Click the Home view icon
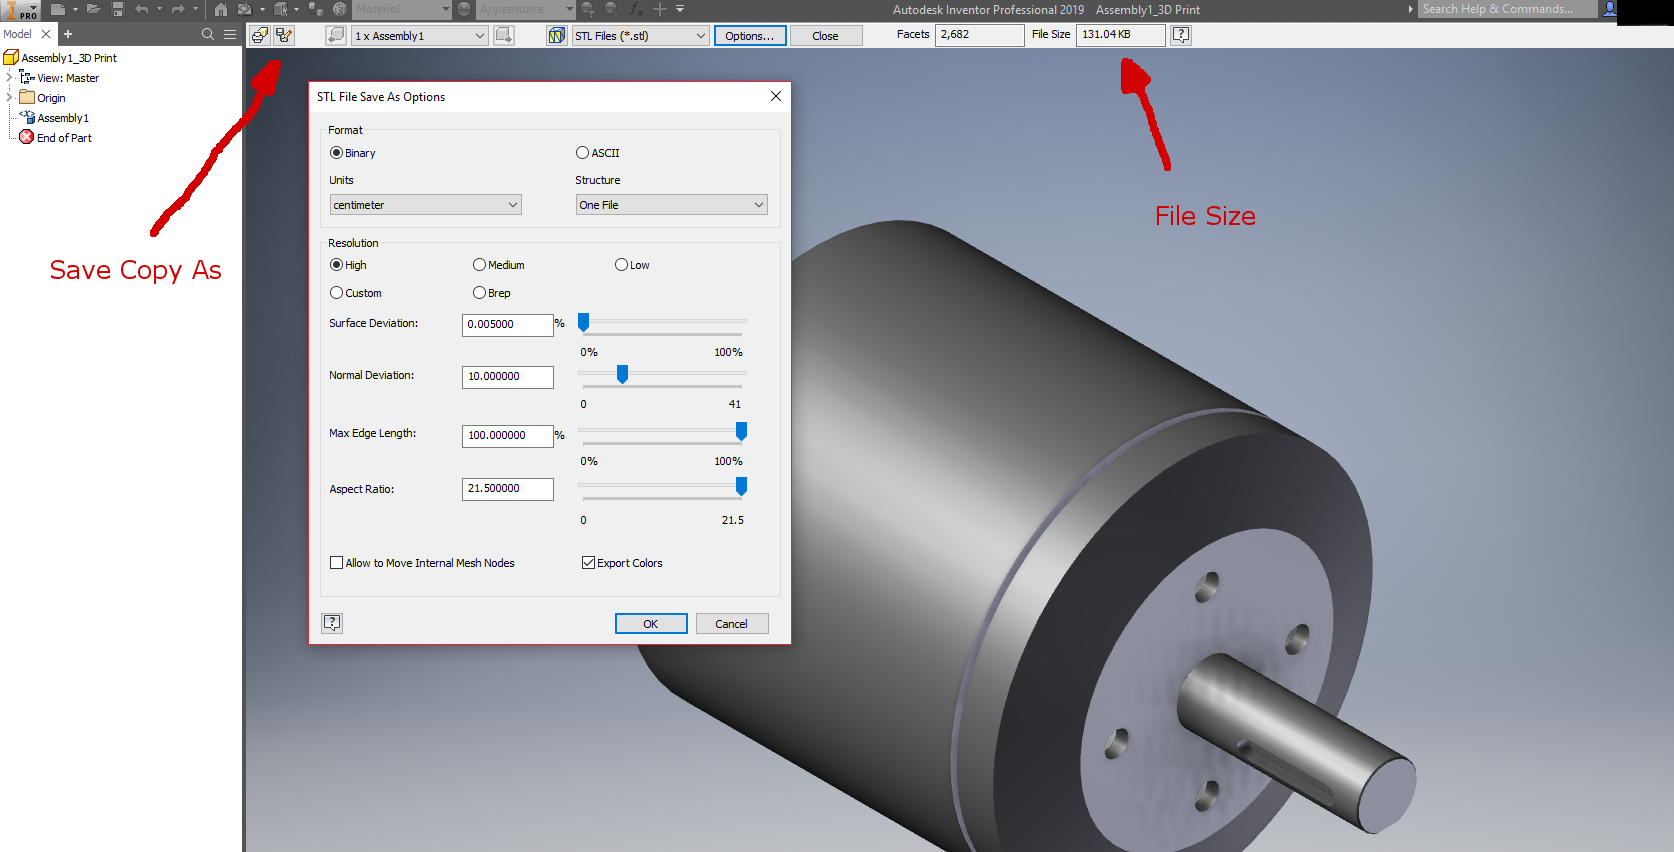This screenshot has width=1674, height=852. coord(221,9)
